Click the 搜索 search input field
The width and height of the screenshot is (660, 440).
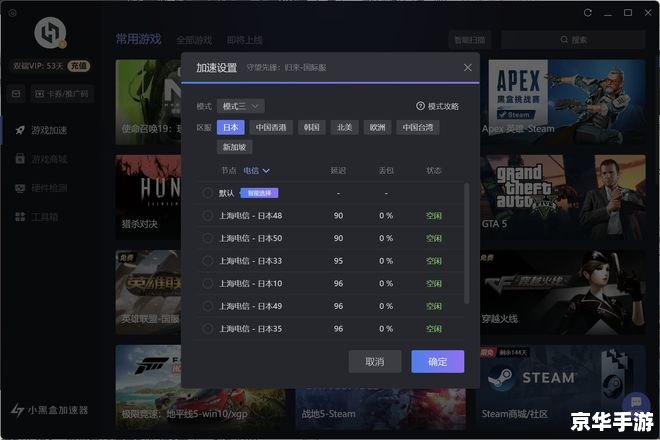[x=573, y=40]
